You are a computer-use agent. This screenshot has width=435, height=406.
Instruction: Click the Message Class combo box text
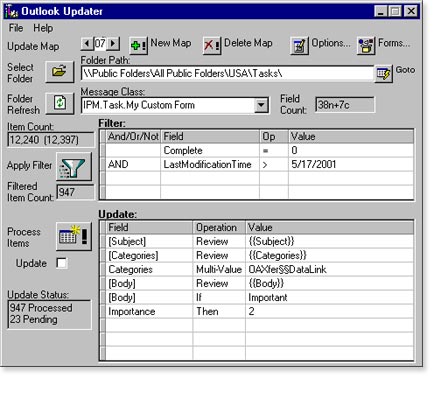click(x=167, y=105)
